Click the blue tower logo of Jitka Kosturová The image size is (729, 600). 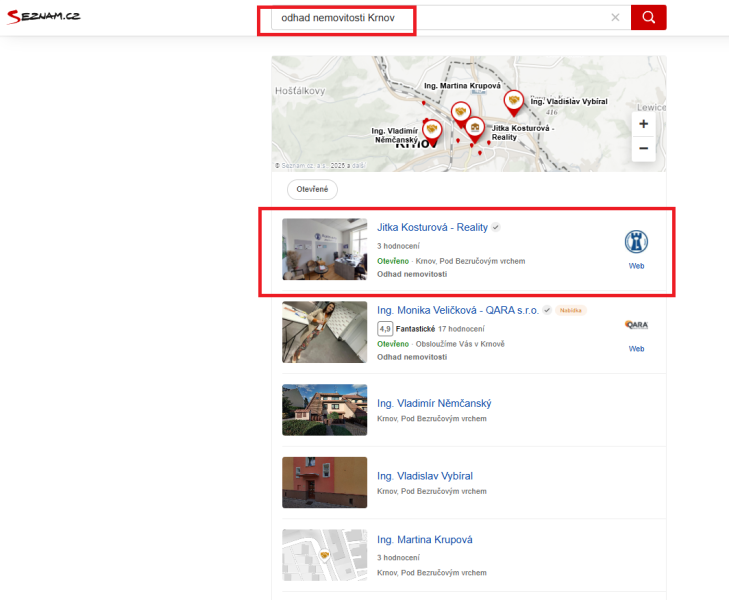pyautogui.click(x=636, y=242)
